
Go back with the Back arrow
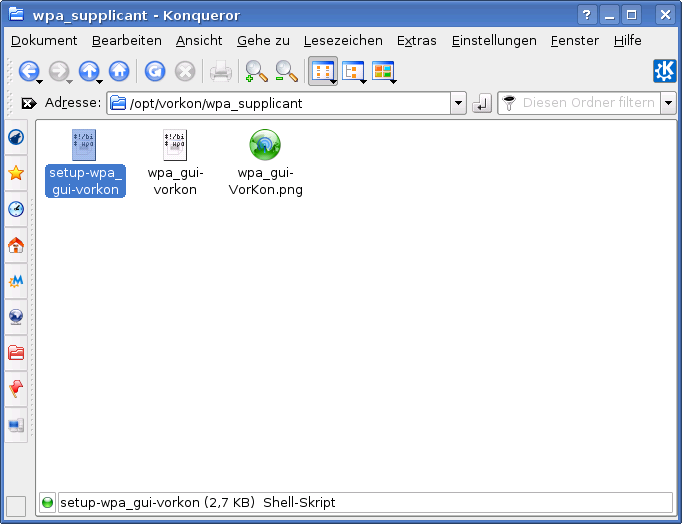[28, 71]
